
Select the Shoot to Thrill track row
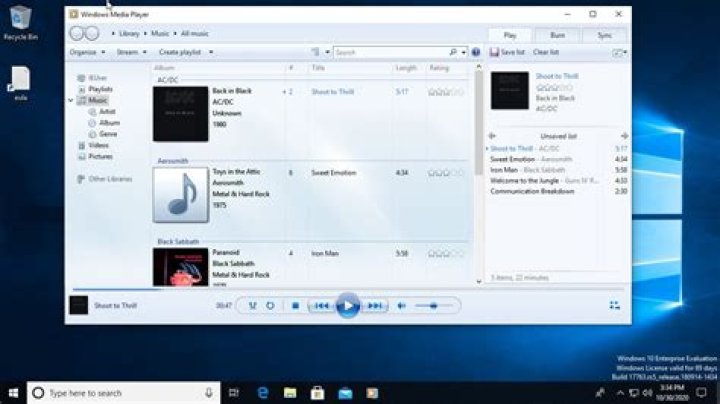click(x=374, y=92)
